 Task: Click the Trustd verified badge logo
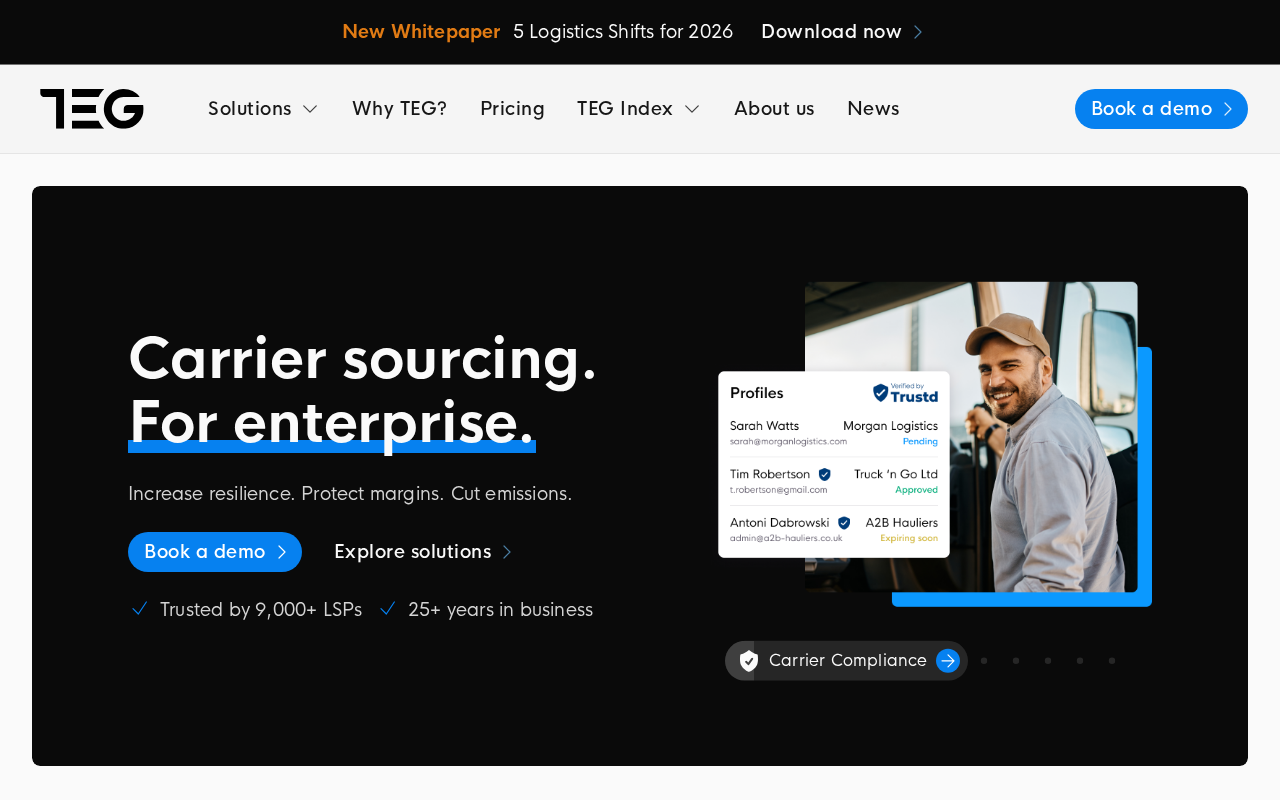tap(905, 393)
